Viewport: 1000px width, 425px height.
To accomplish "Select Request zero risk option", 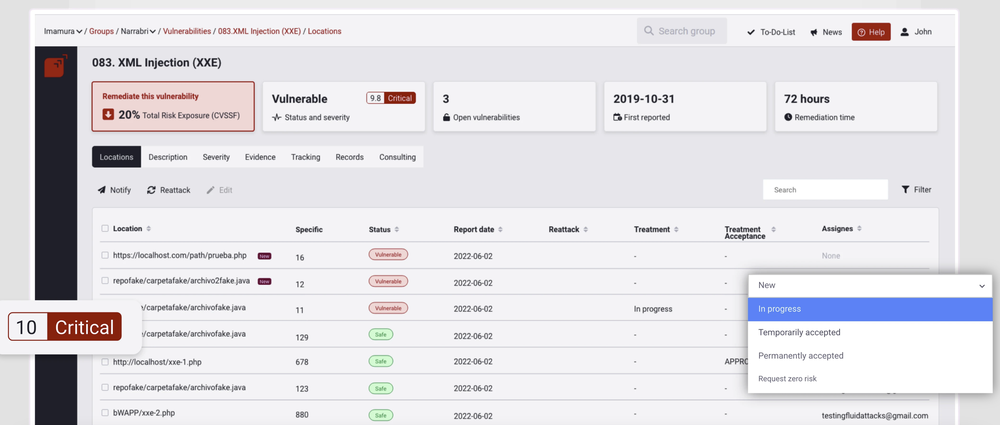I will [x=870, y=379].
